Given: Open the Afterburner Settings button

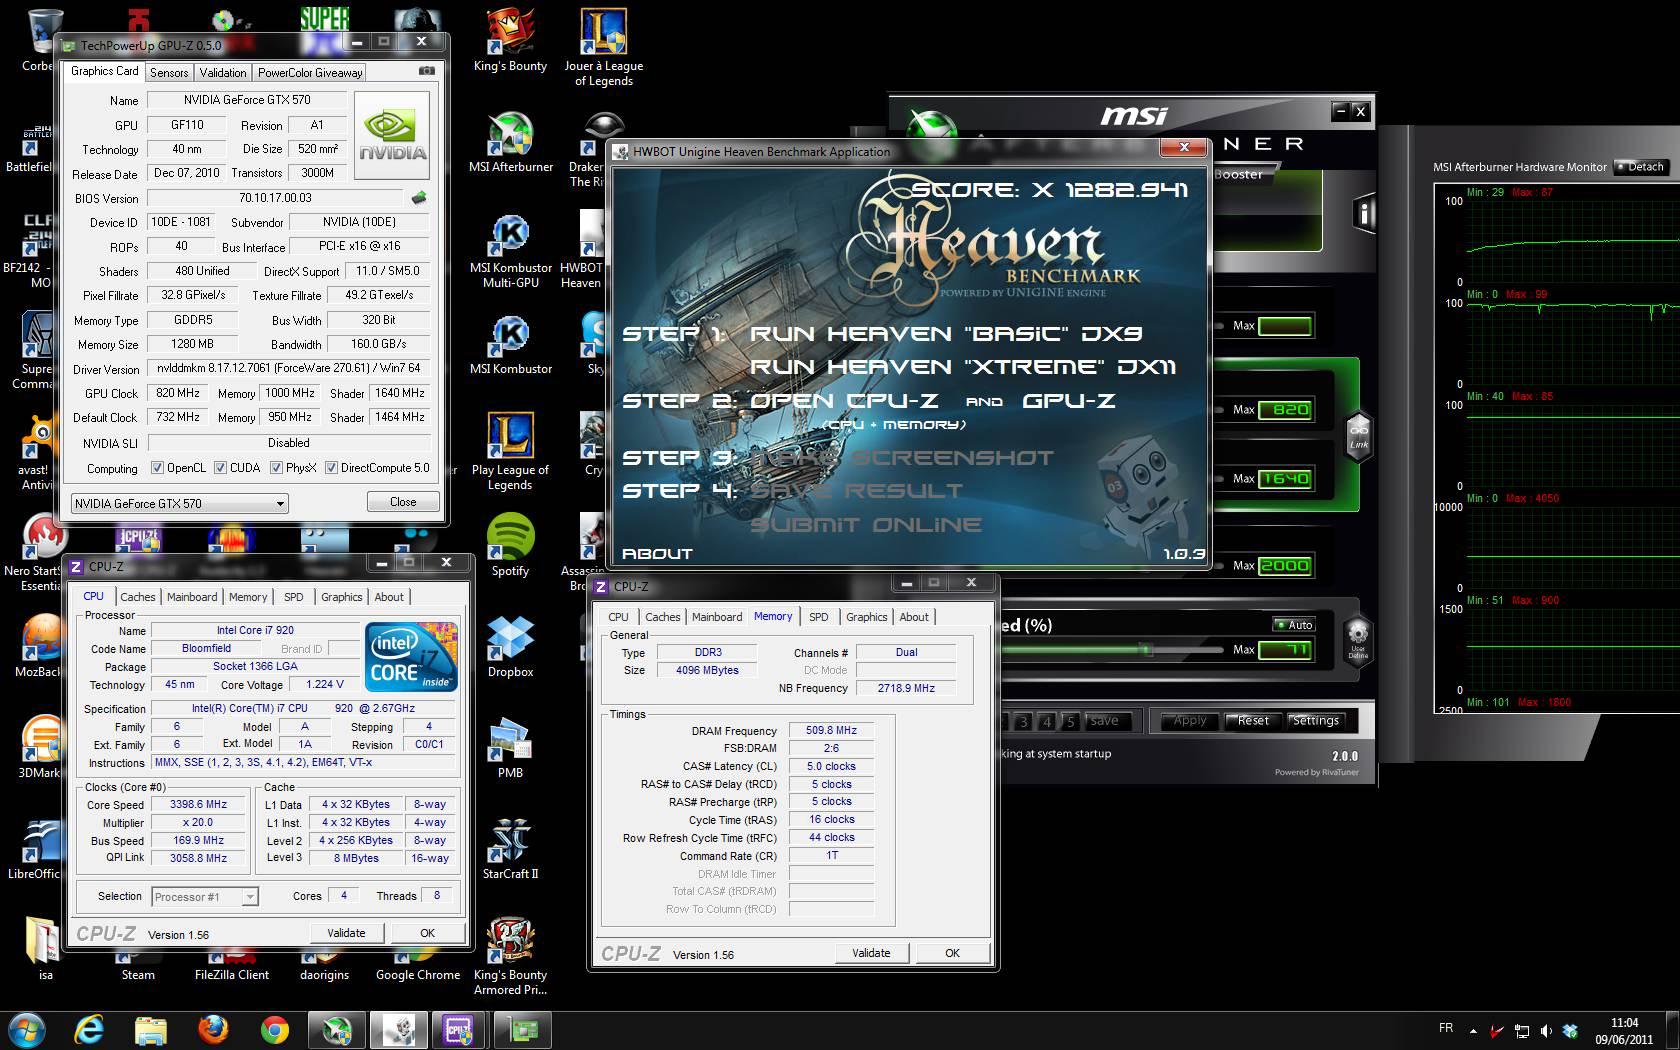Looking at the screenshot, I should 1315,720.
